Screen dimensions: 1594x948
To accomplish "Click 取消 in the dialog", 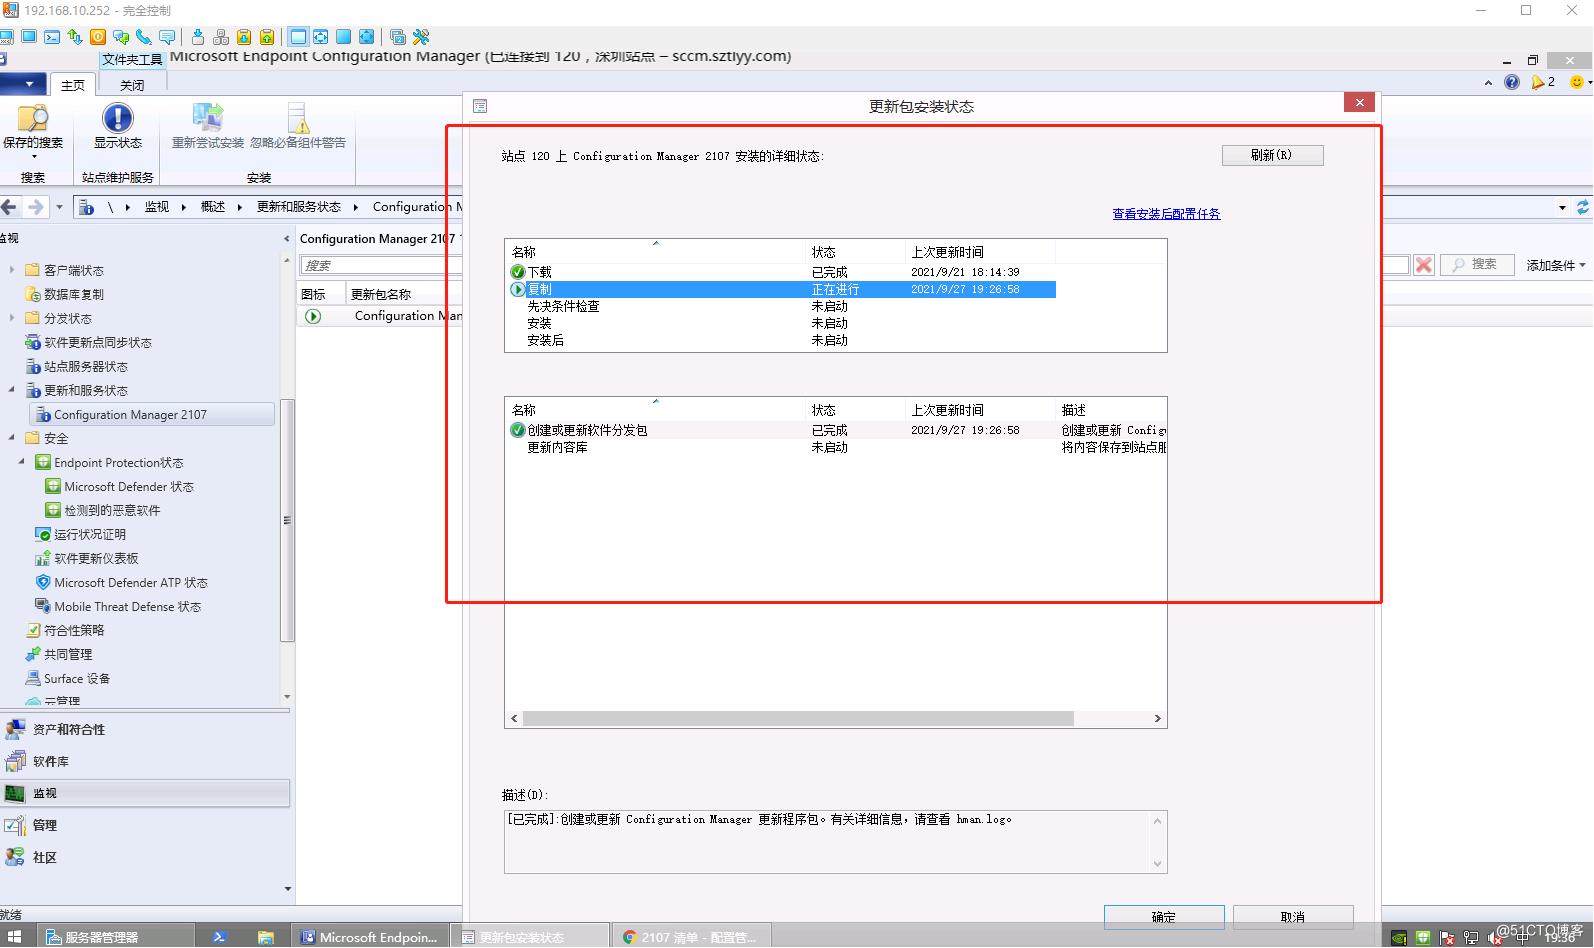I will pos(1293,917).
